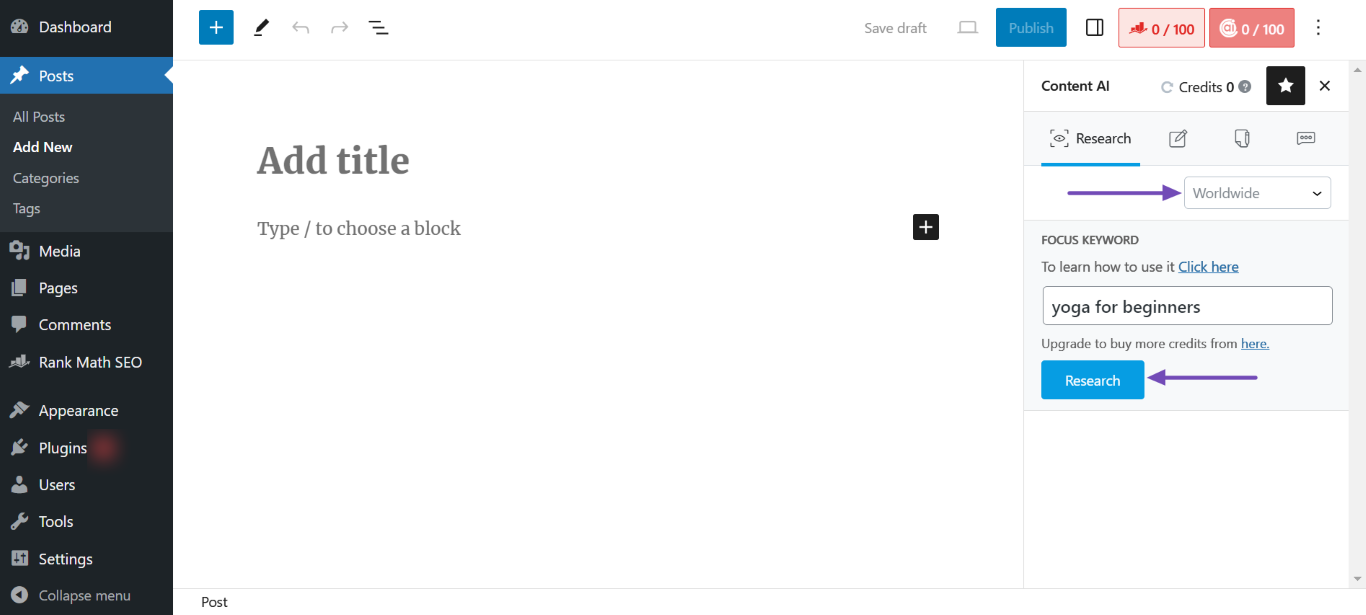Open the Content AI score 0/100 button
The image size is (1366, 615).
pyautogui.click(x=1251, y=28)
